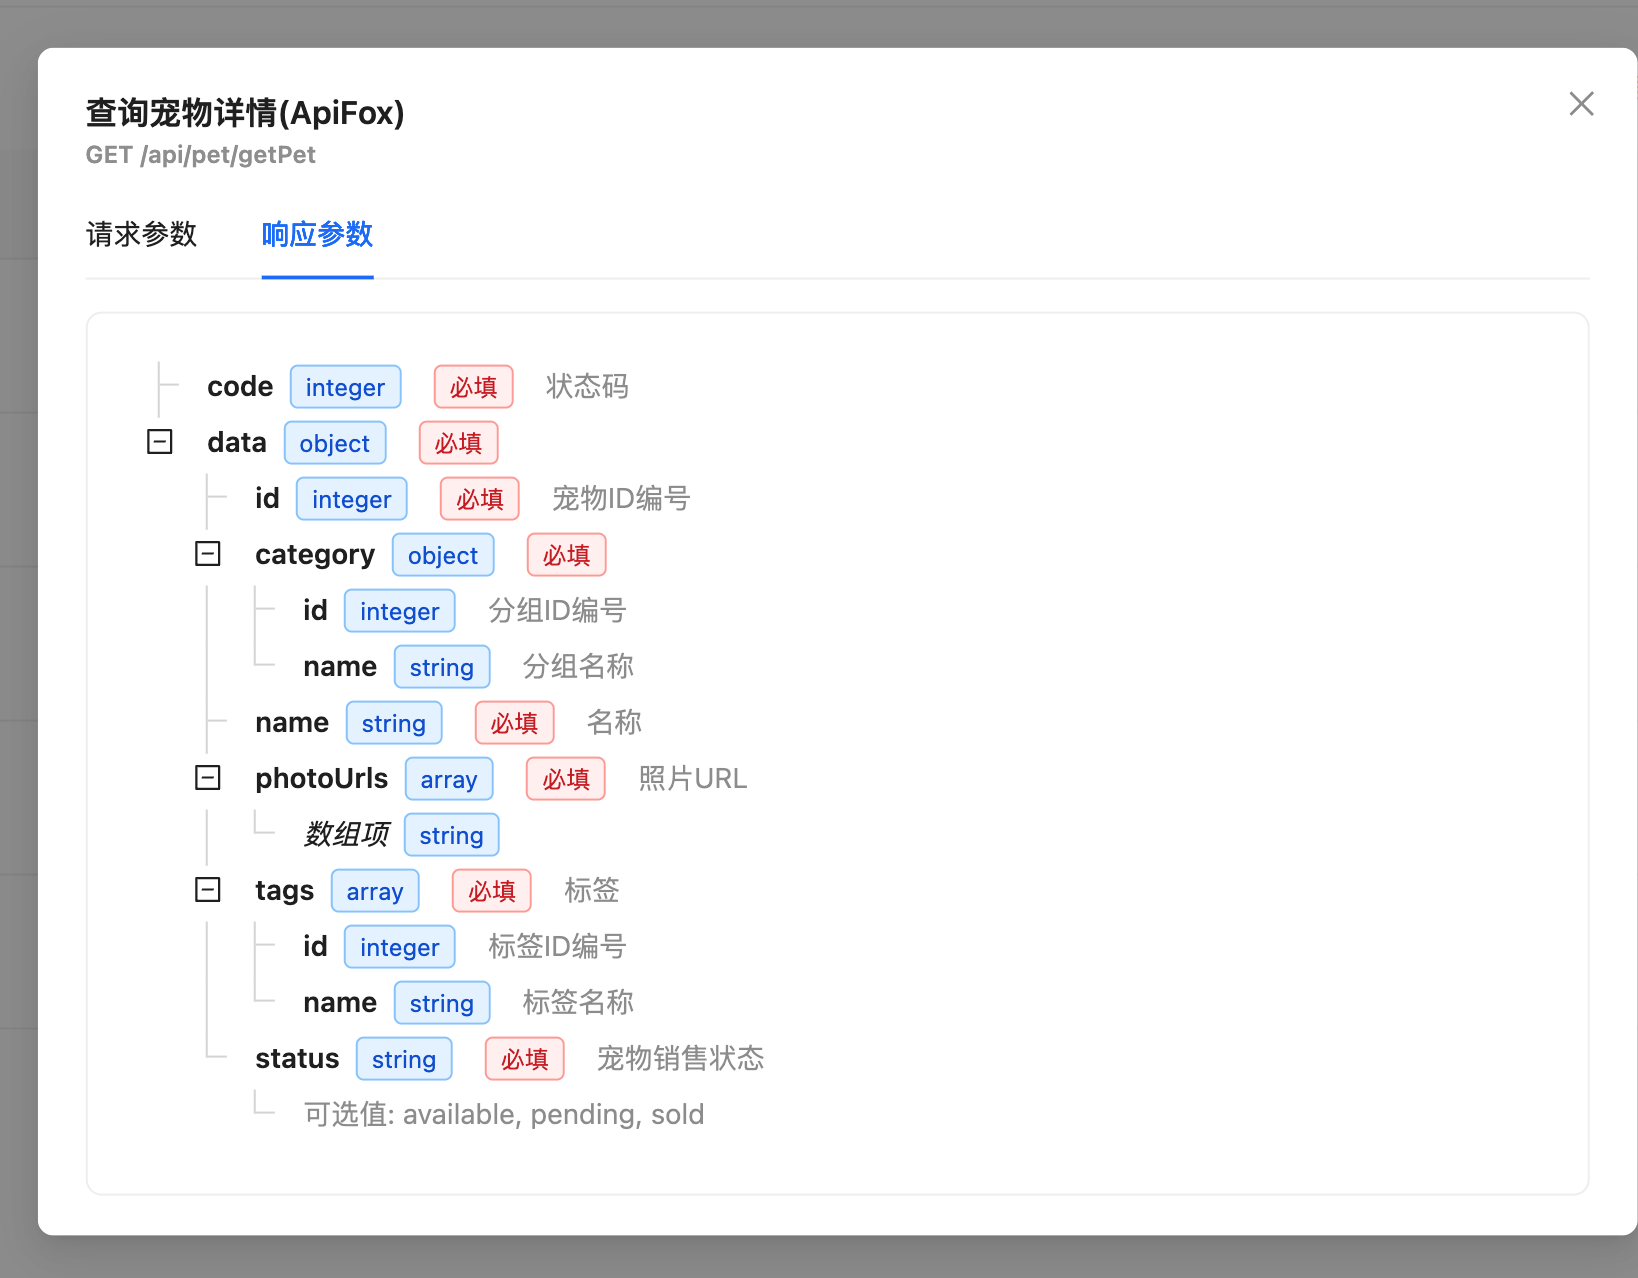Click the integer tag beside 标签ID编号
The image size is (1638, 1278).
click(x=399, y=947)
